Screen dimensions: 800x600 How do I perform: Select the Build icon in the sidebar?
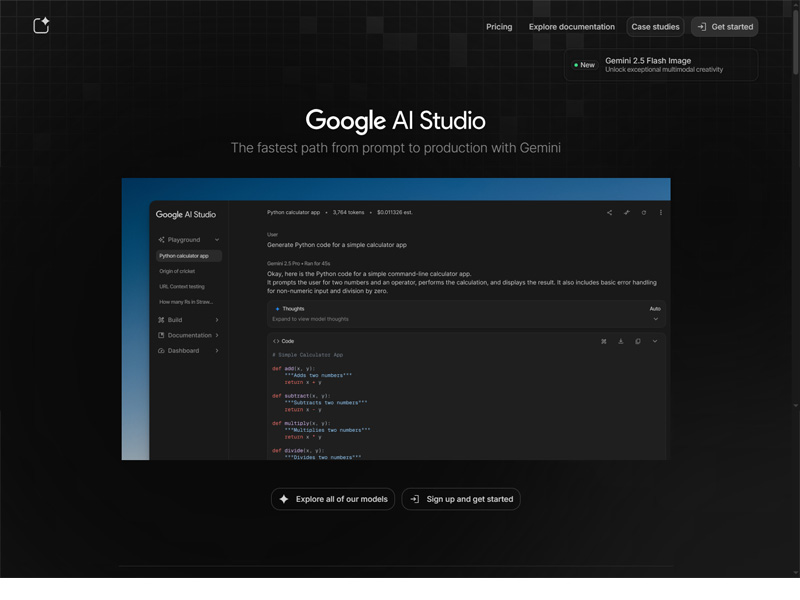(162, 319)
